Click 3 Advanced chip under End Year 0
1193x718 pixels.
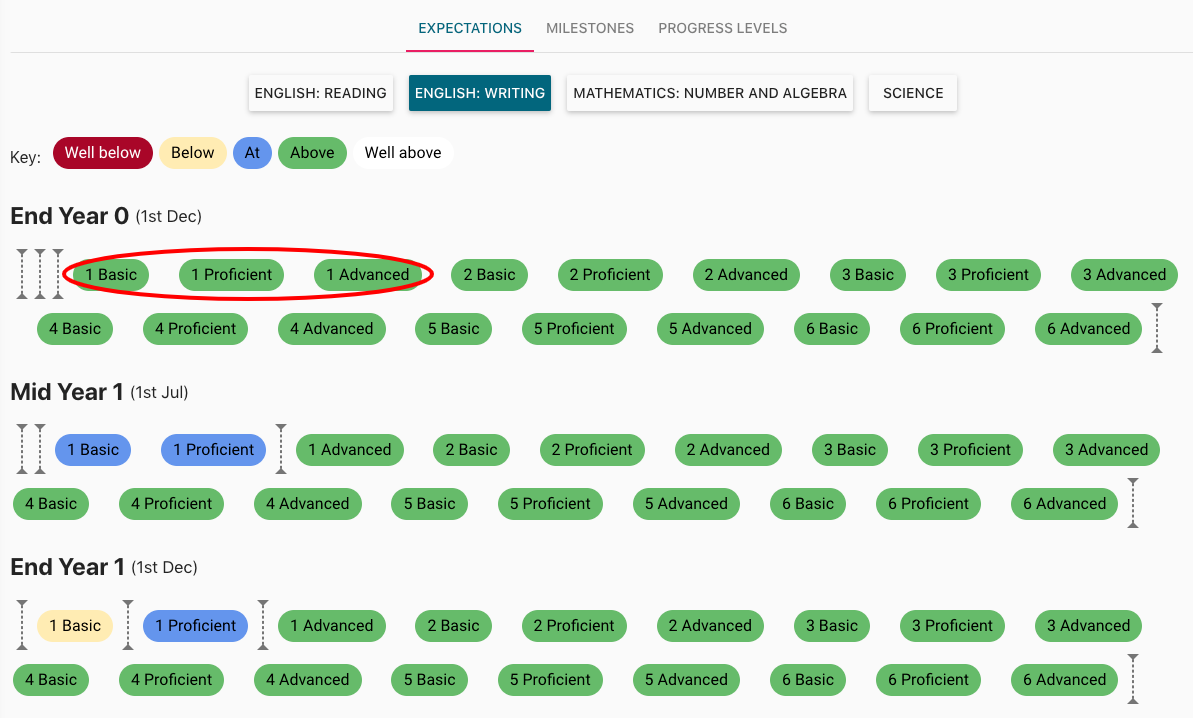(x=1124, y=275)
